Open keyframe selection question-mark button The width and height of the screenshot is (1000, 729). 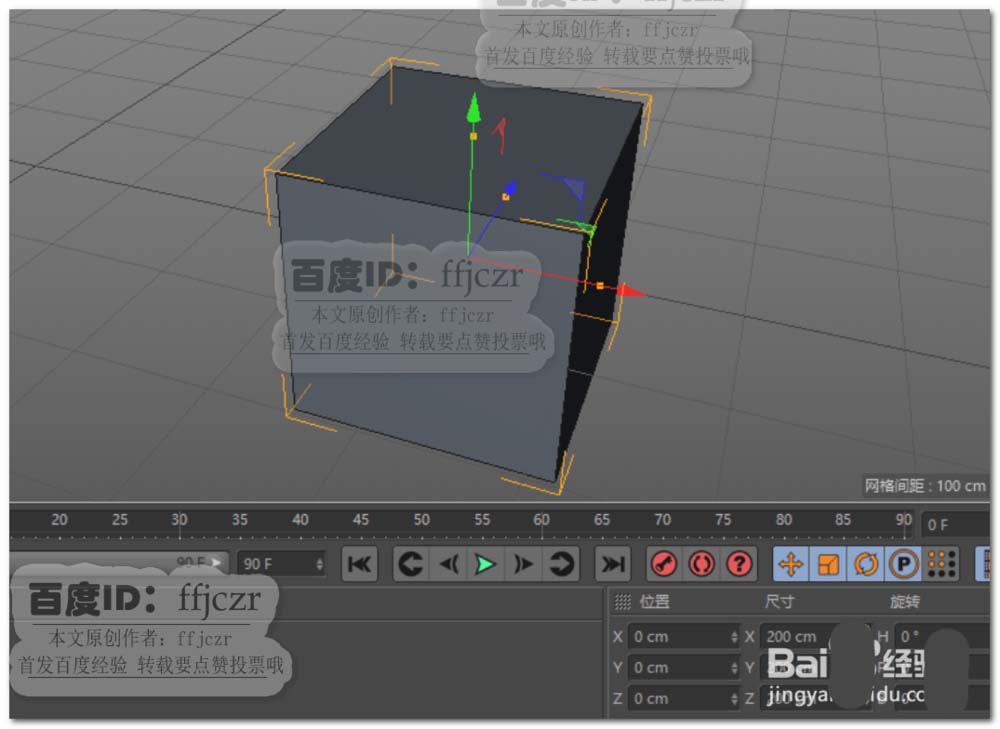739,564
